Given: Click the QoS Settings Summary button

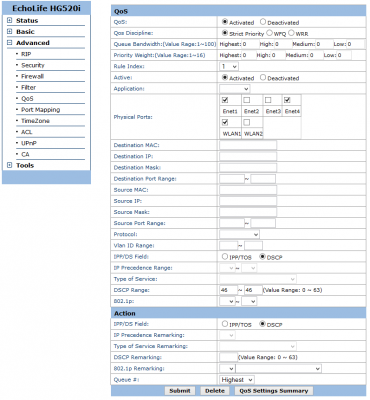Looking at the screenshot, I should pos(274,391).
